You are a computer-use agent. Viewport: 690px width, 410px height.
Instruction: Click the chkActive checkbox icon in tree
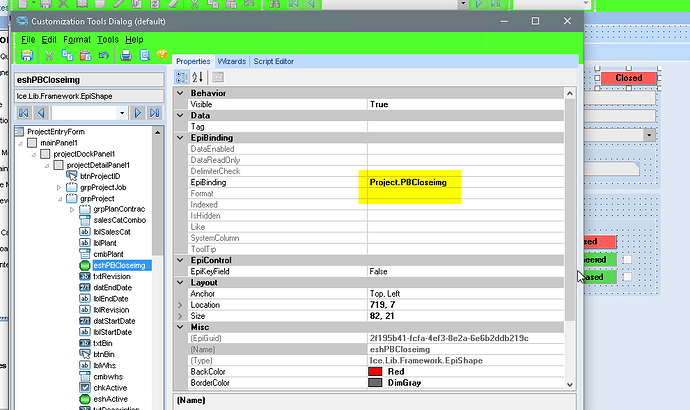point(84,388)
